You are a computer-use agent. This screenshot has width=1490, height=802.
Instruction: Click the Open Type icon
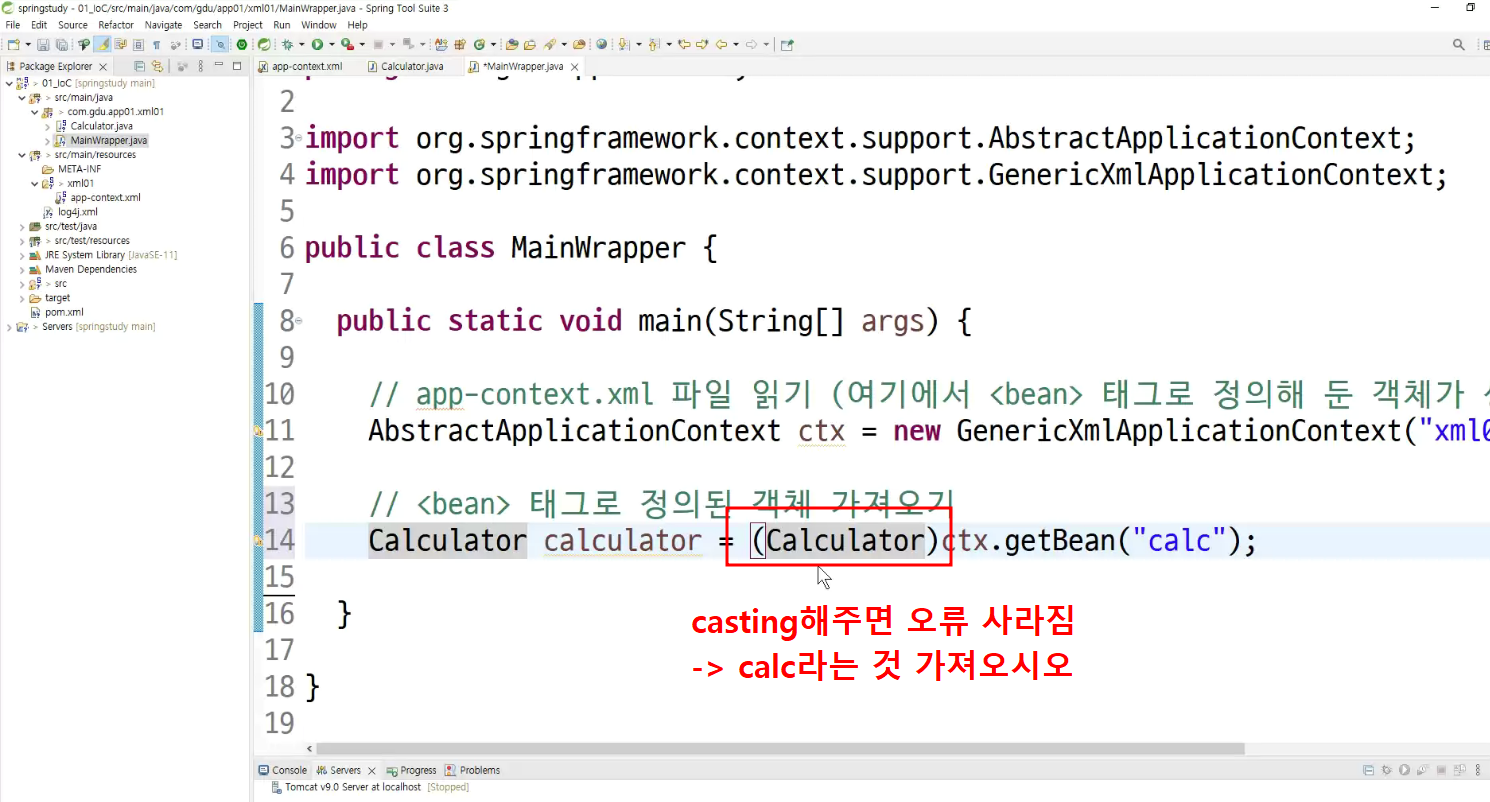pos(511,44)
